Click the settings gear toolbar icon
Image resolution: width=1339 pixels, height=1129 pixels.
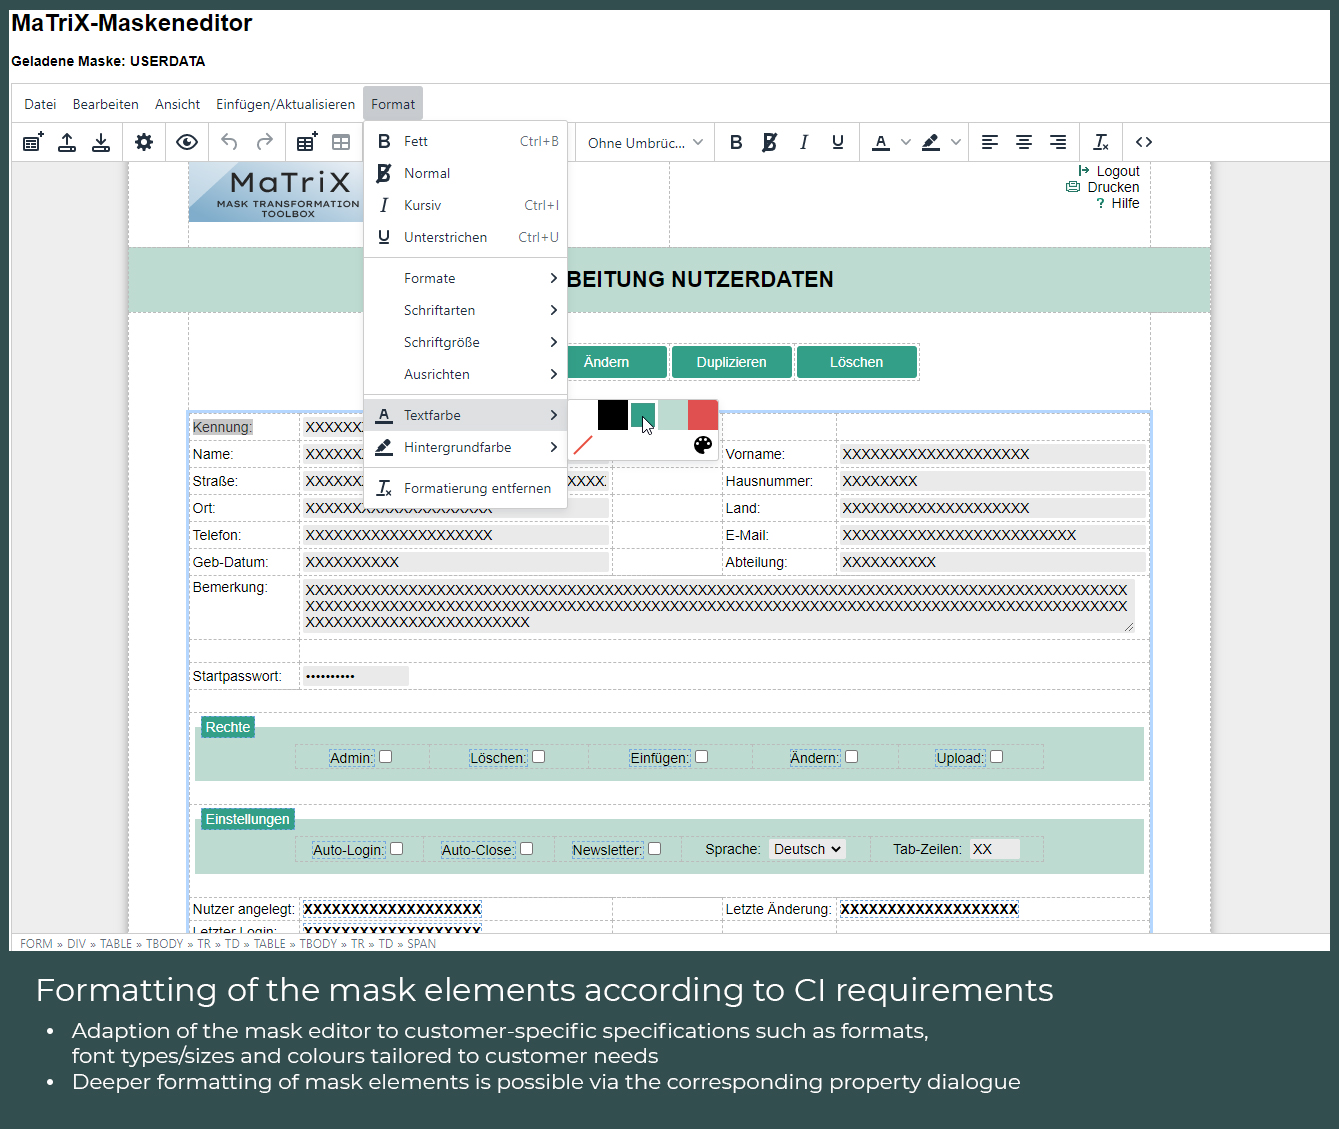point(144,142)
